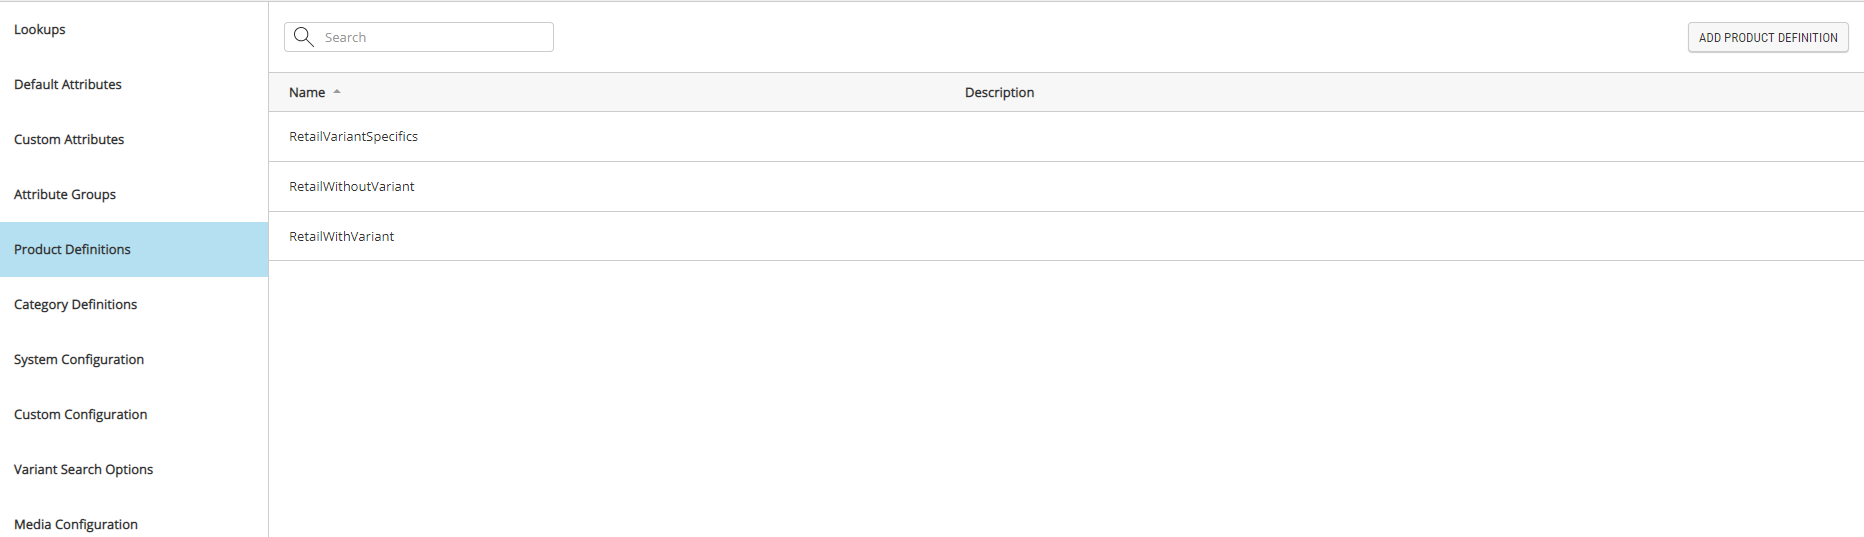Open System Configuration settings
1864x537 pixels.
79,360
